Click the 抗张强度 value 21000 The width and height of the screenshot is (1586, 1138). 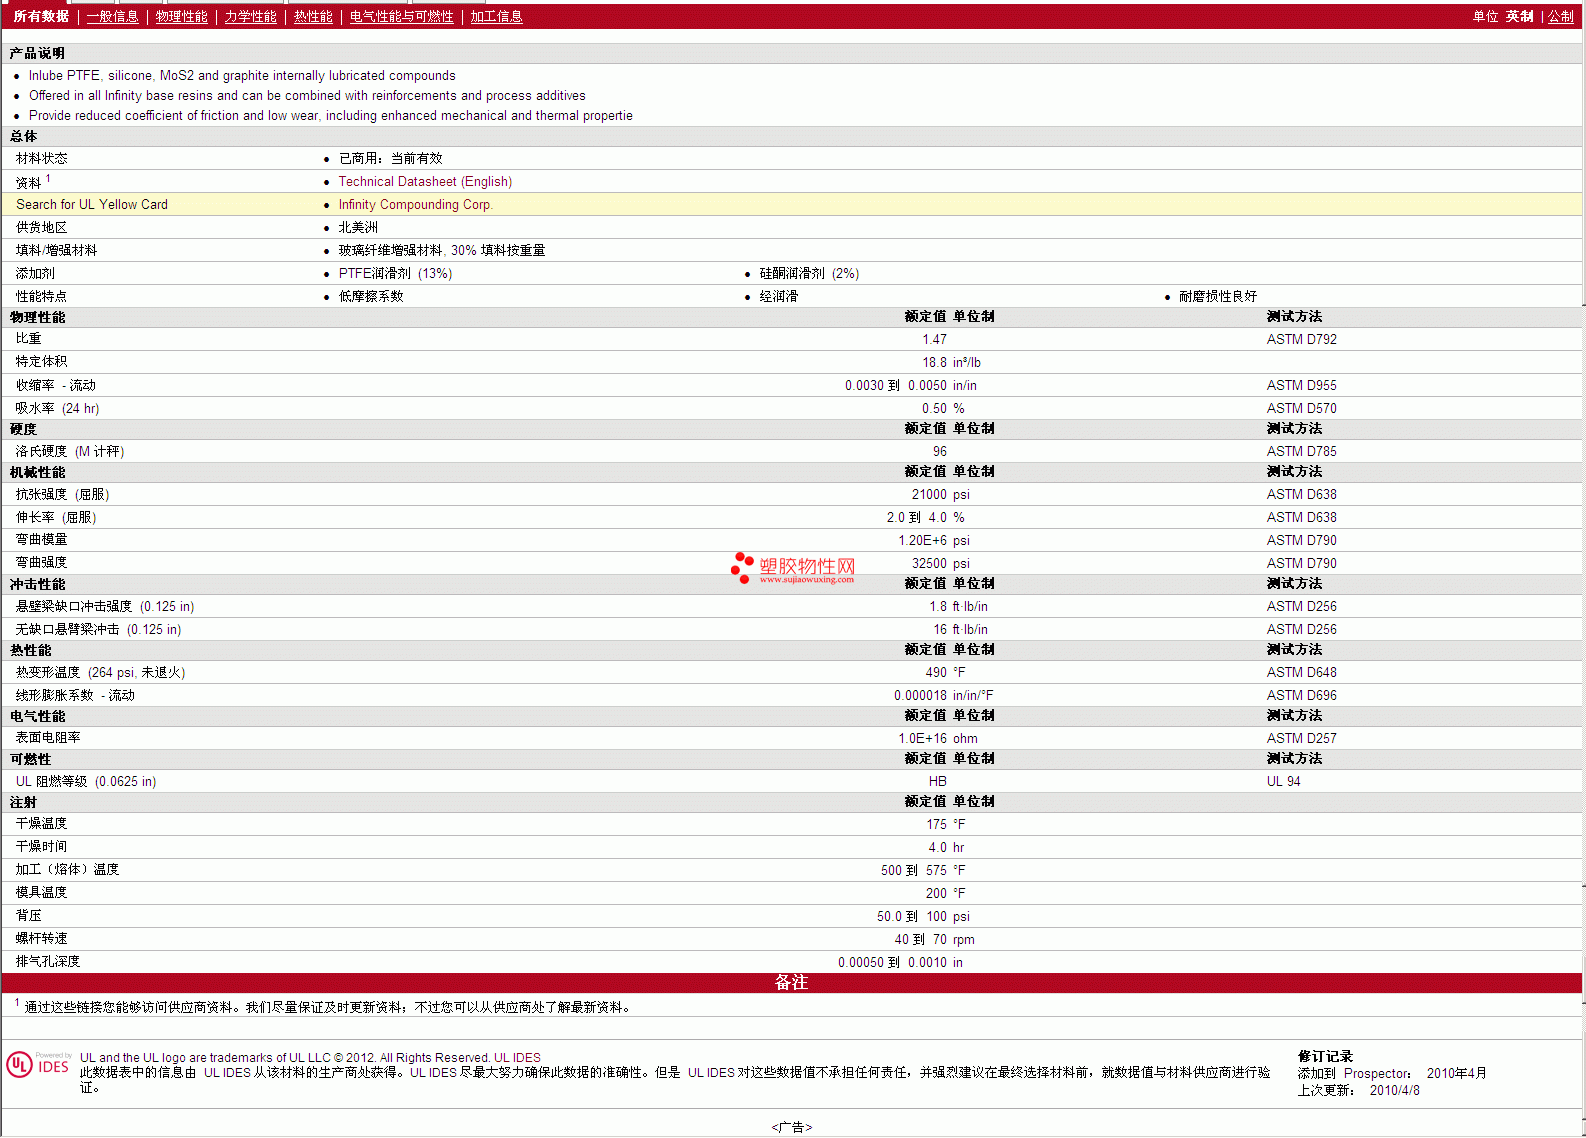point(929,495)
